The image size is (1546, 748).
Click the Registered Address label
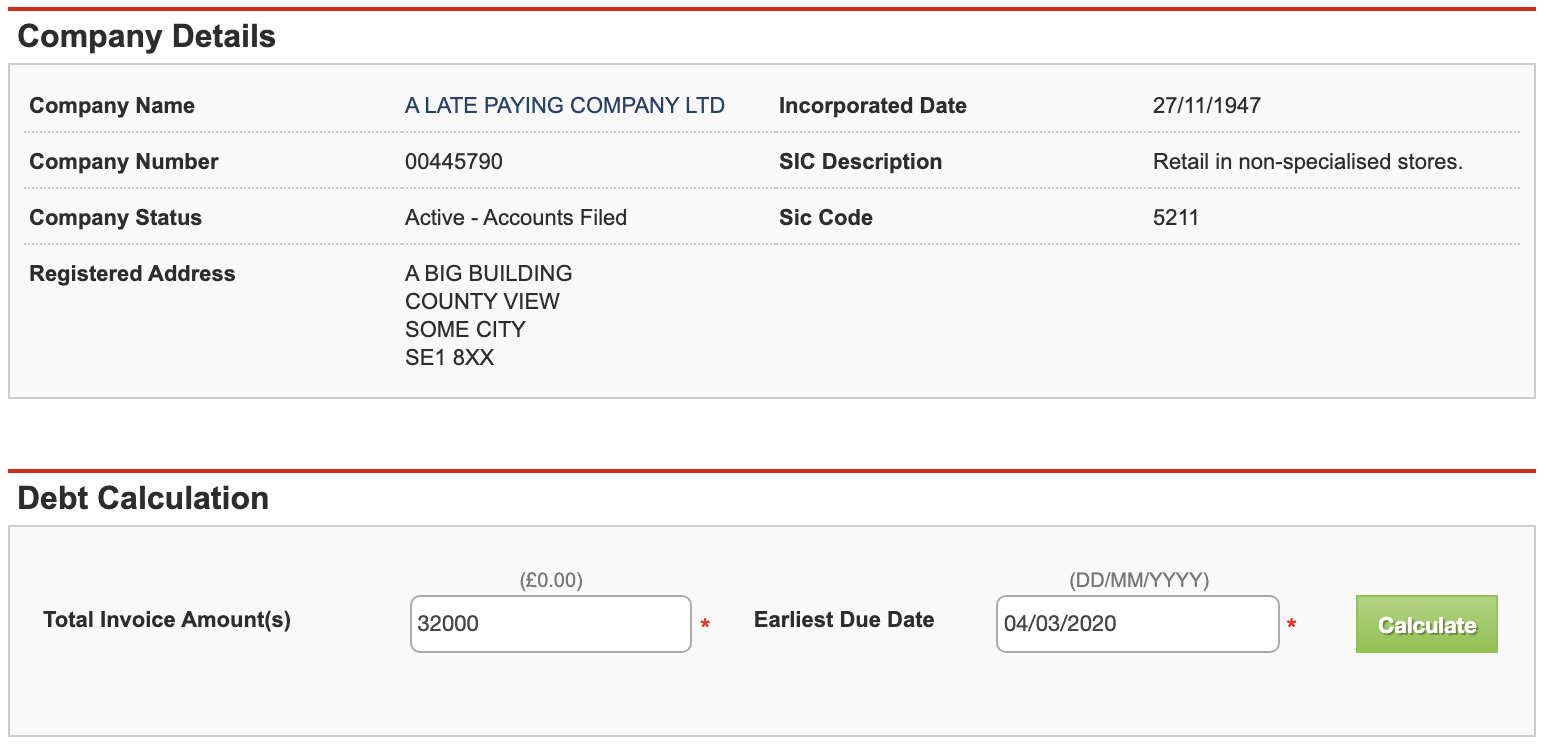pos(132,274)
